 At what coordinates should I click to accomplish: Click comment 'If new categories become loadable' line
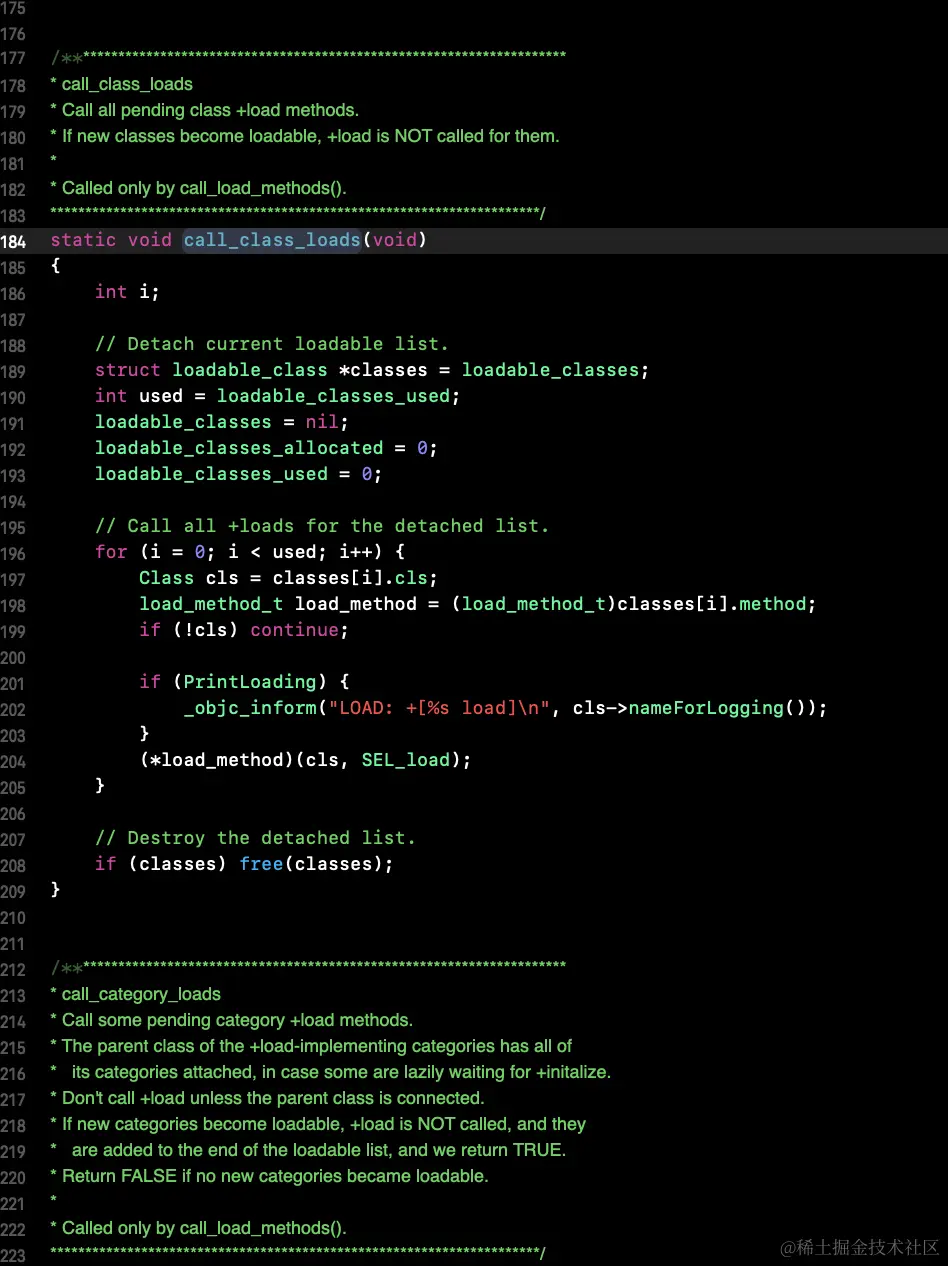coord(318,1124)
